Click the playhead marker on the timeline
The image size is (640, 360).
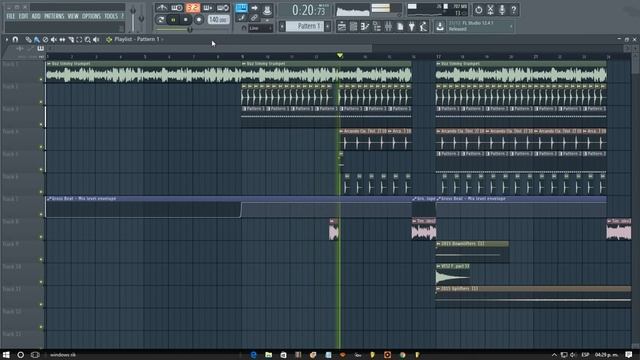340,55
